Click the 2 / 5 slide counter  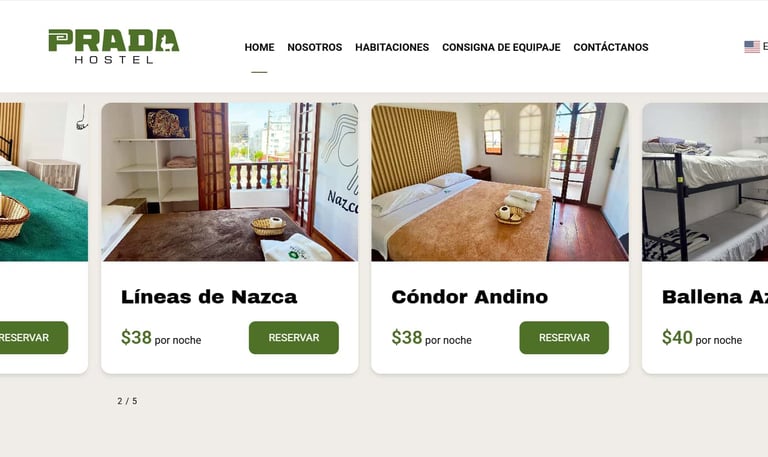127,401
